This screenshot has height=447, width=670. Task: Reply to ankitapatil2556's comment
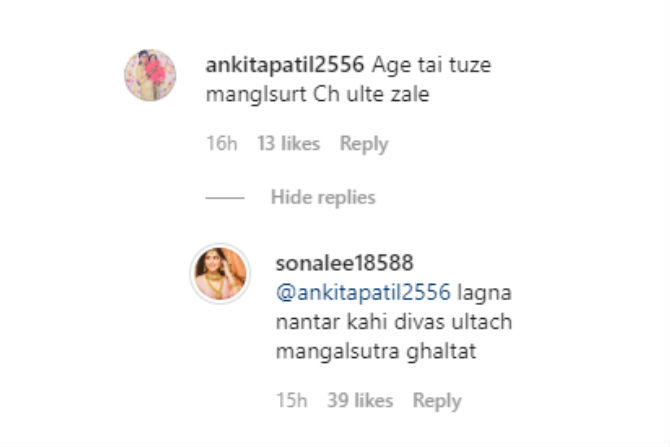coord(363,144)
